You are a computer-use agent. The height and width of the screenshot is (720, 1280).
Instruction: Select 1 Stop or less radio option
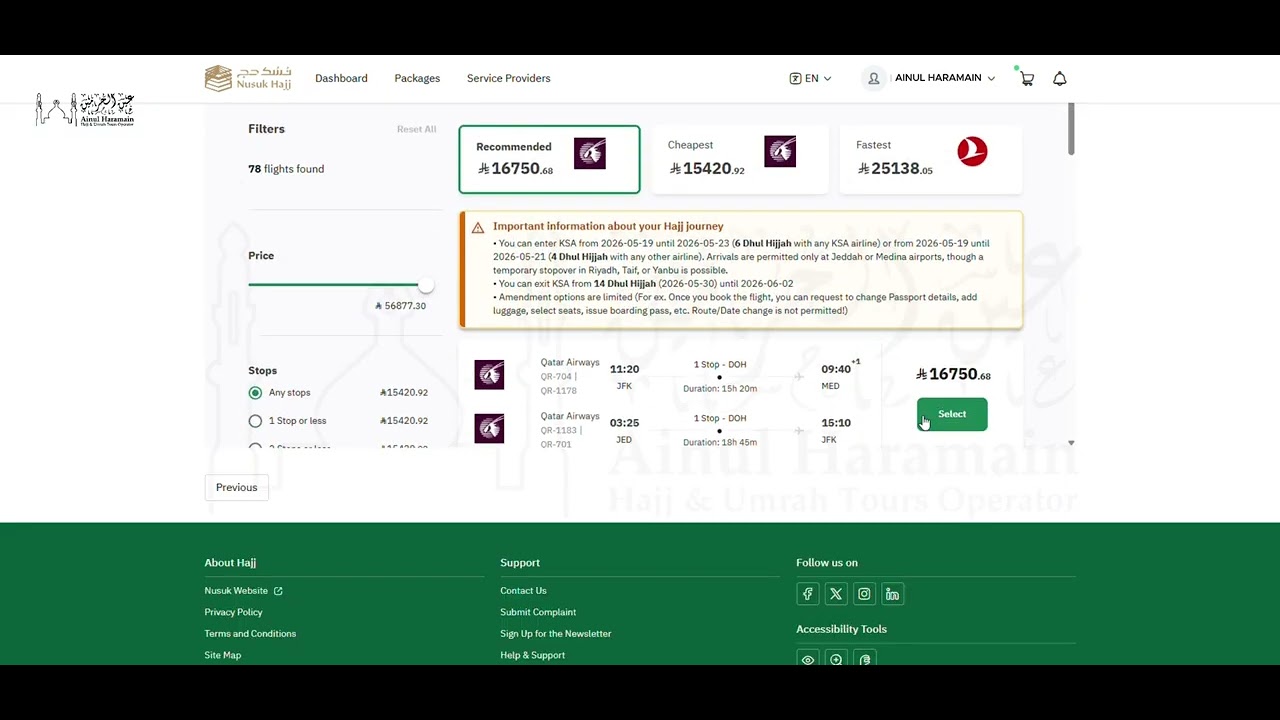[x=255, y=421]
